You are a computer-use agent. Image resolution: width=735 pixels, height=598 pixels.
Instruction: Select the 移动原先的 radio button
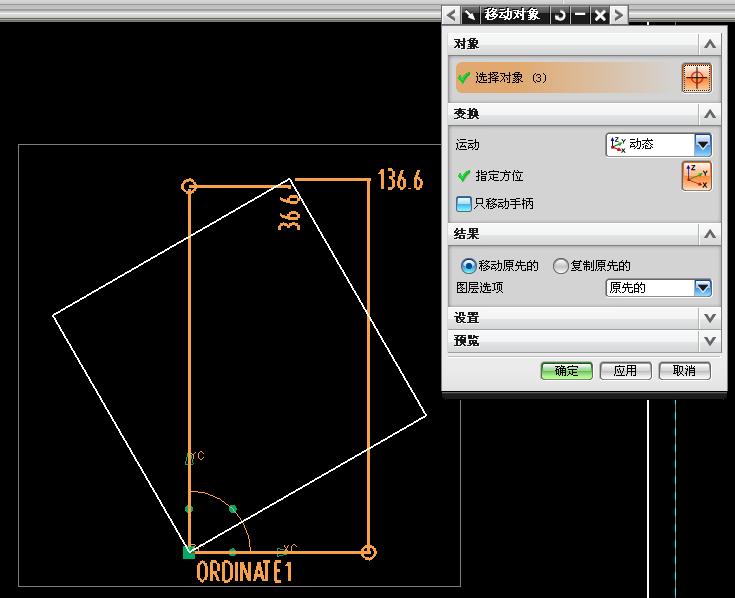[x=468, y=266]
